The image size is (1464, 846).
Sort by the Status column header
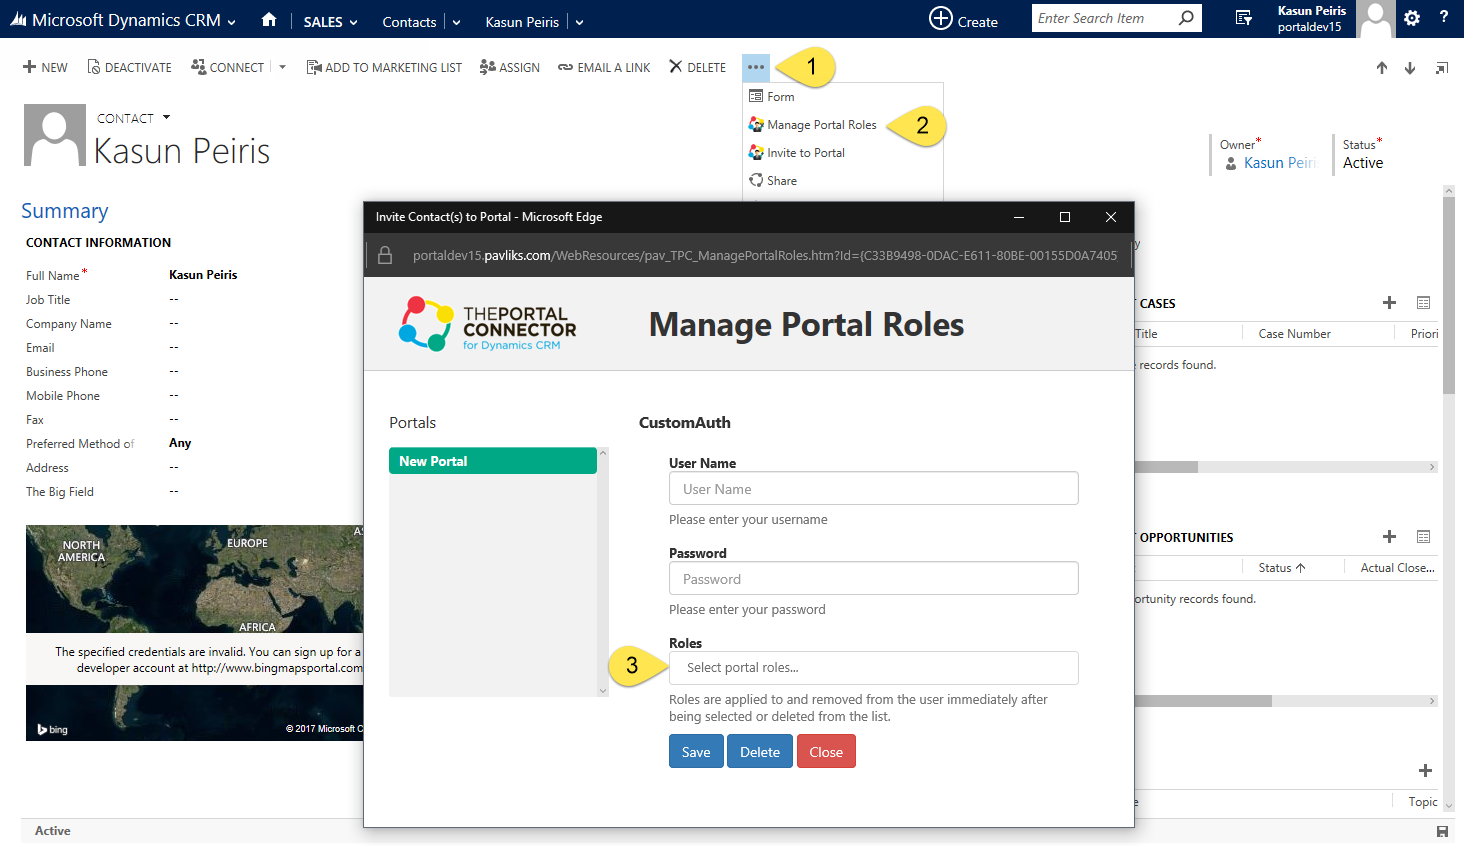point(1282,568)
